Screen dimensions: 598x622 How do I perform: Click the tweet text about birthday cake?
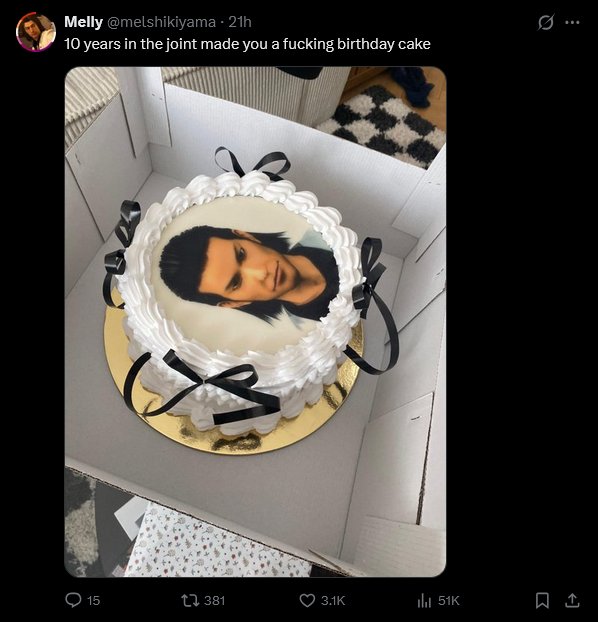(x=247, y=44)
